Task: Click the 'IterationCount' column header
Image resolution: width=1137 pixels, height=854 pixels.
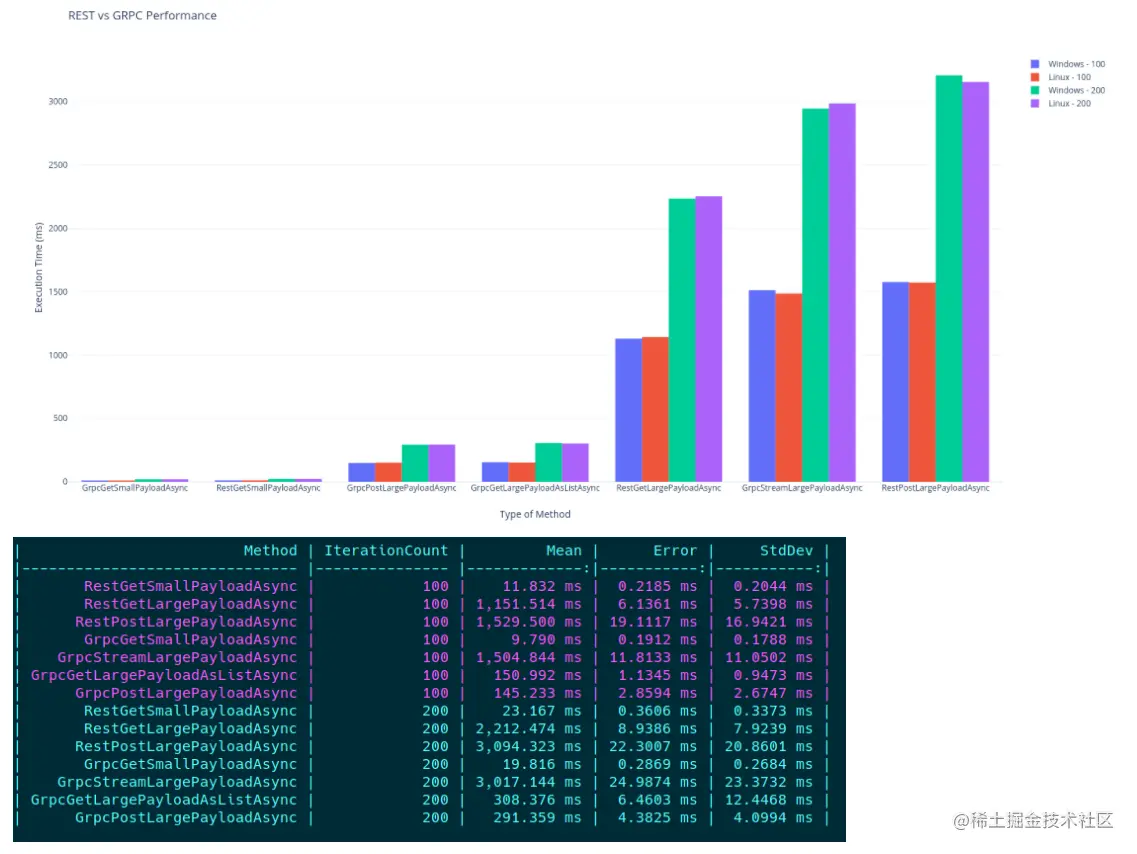Action: point(386,550)
